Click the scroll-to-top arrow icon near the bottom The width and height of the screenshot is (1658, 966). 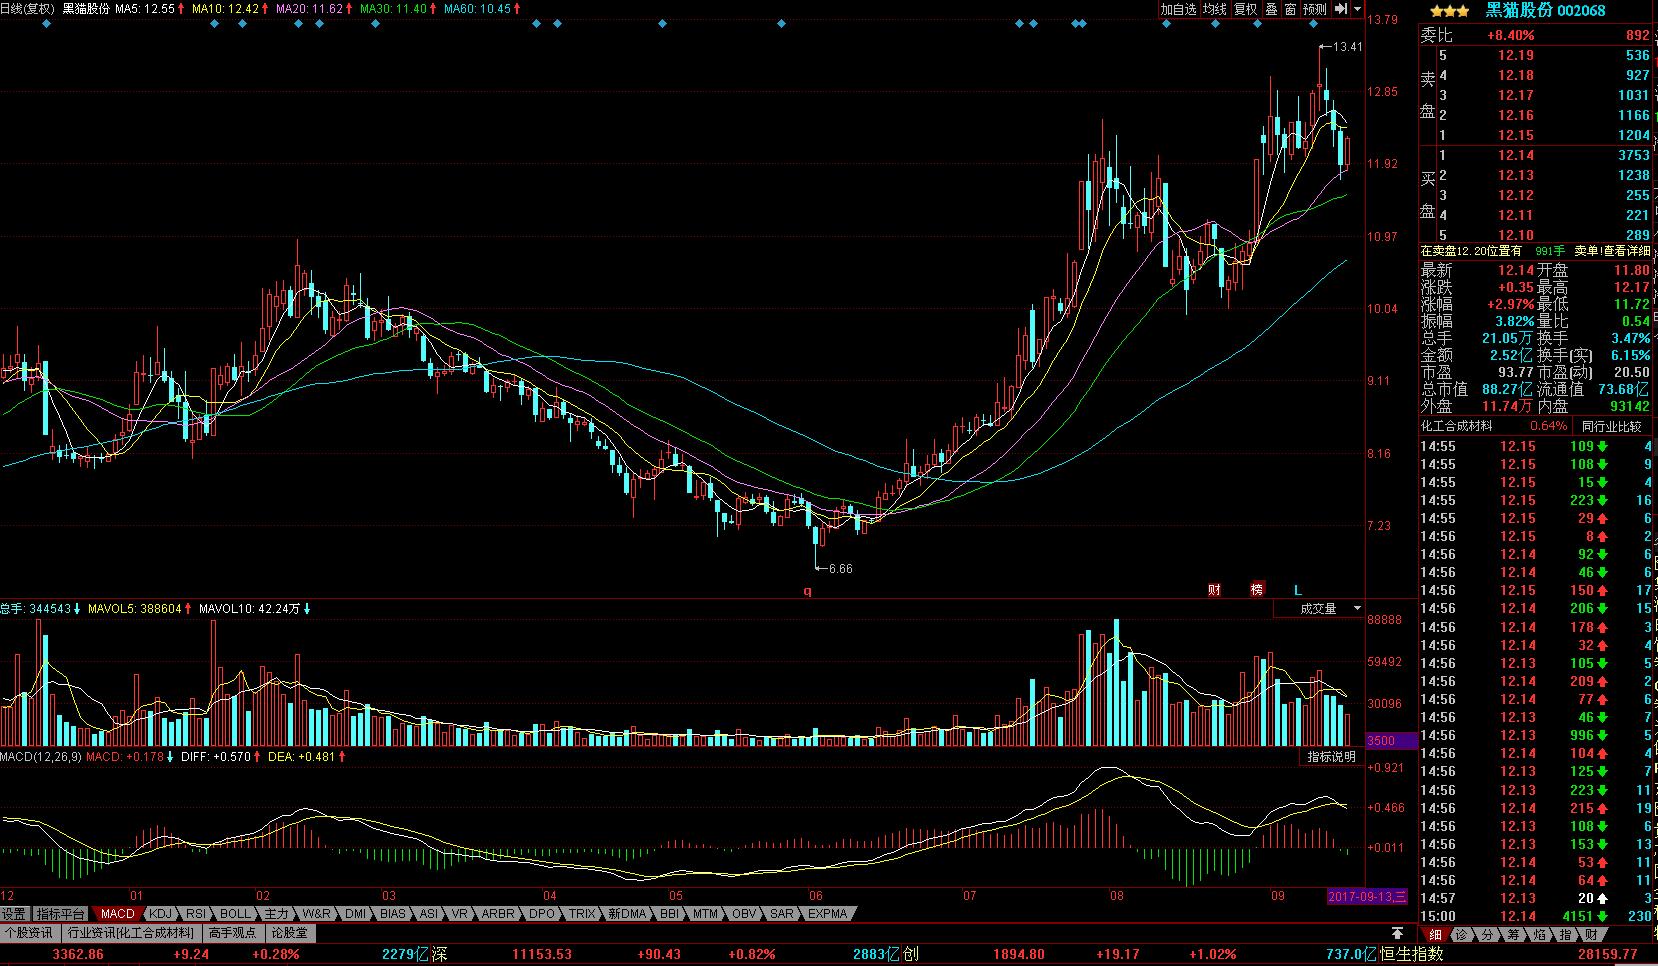coord(1397,933)
